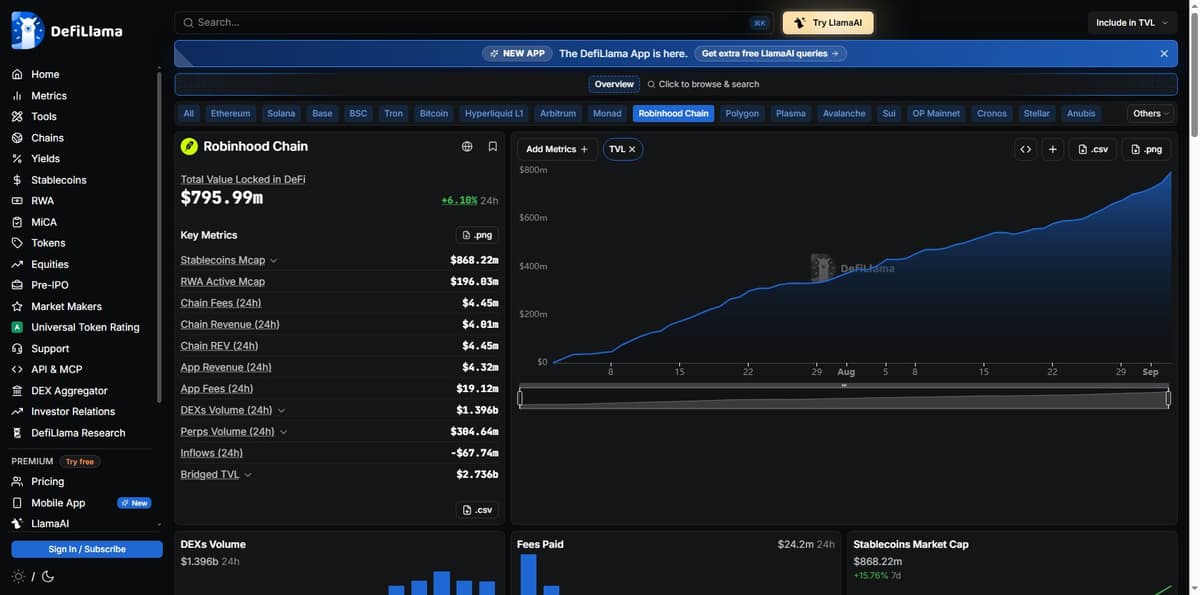The height and width of the screenshot is (595, 1200).
Task: Open Equities sidebar item
Action: tap(49, 264)
